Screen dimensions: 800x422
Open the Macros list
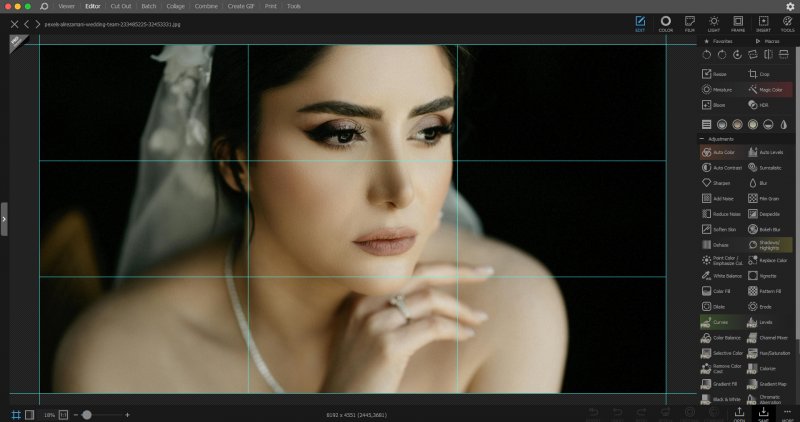768,41
